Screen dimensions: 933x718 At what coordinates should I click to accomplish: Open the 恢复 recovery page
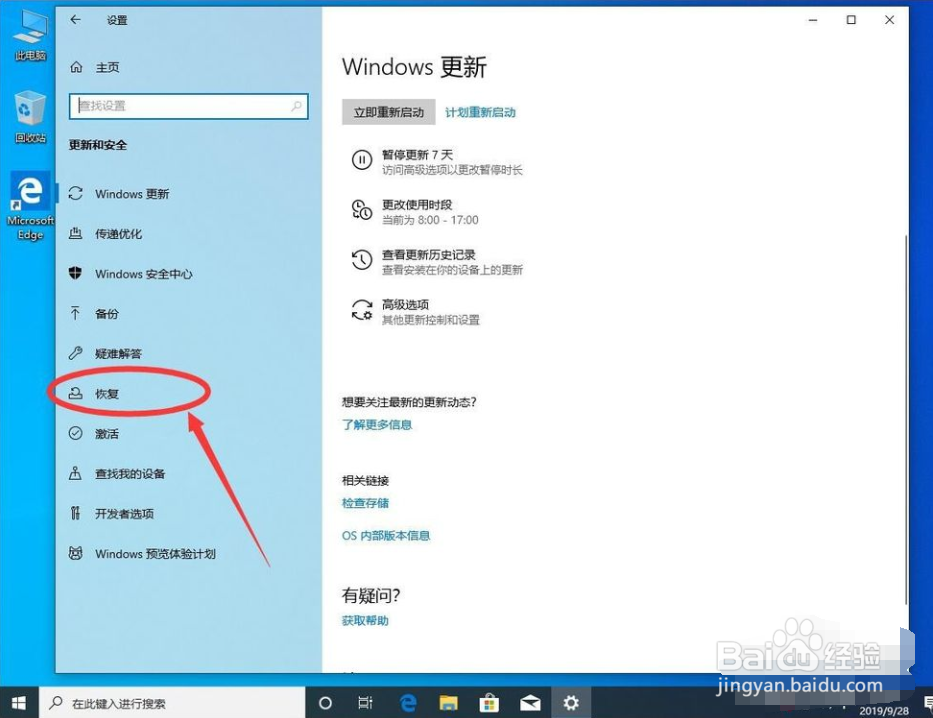[x=107, y=393]
